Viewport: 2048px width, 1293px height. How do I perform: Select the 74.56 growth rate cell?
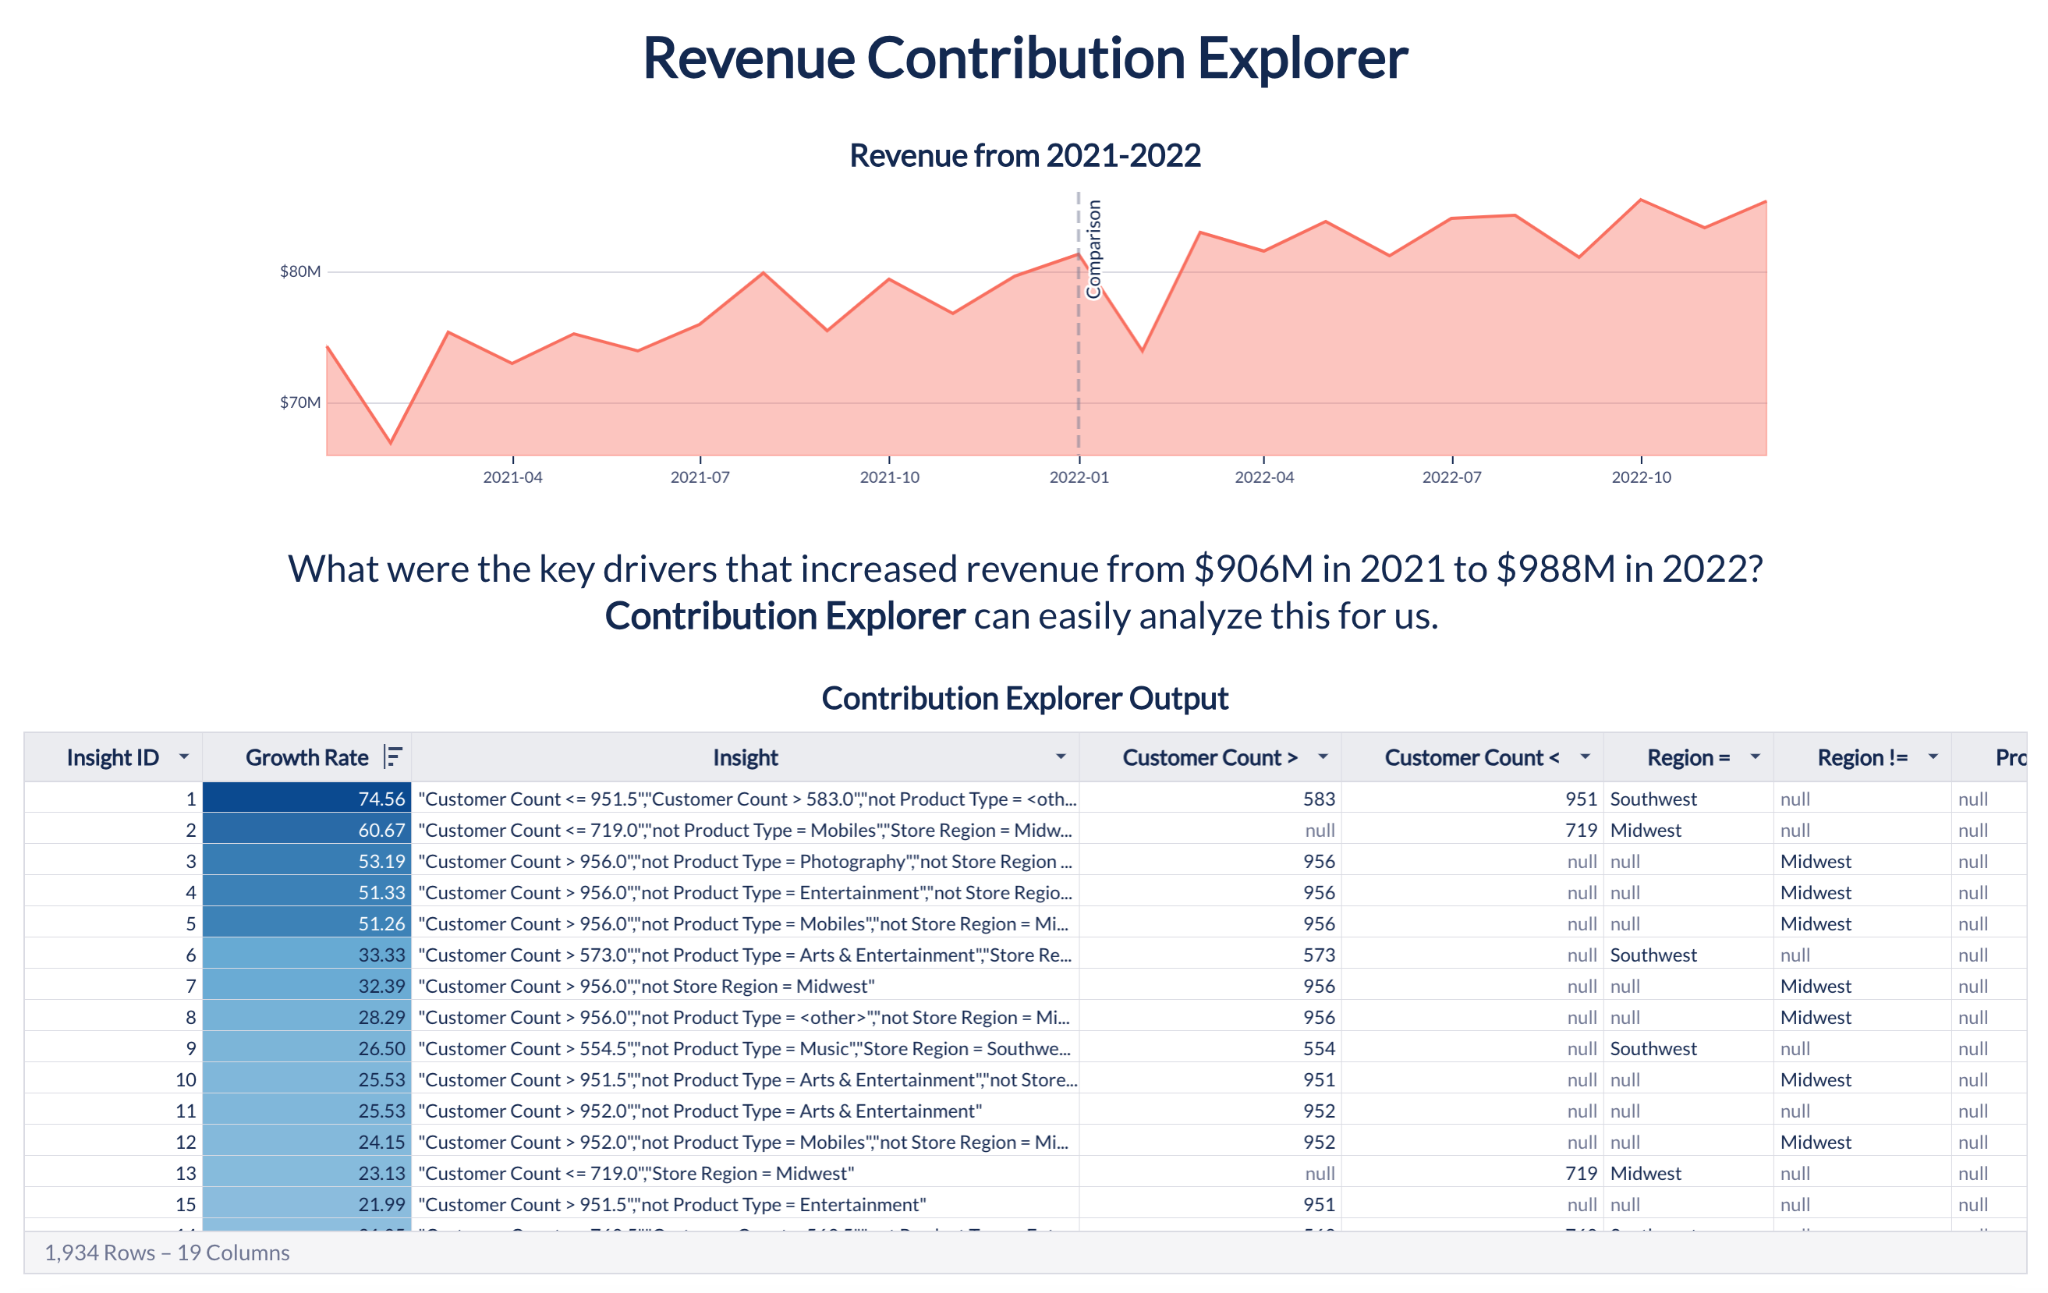tap(307, 799)
